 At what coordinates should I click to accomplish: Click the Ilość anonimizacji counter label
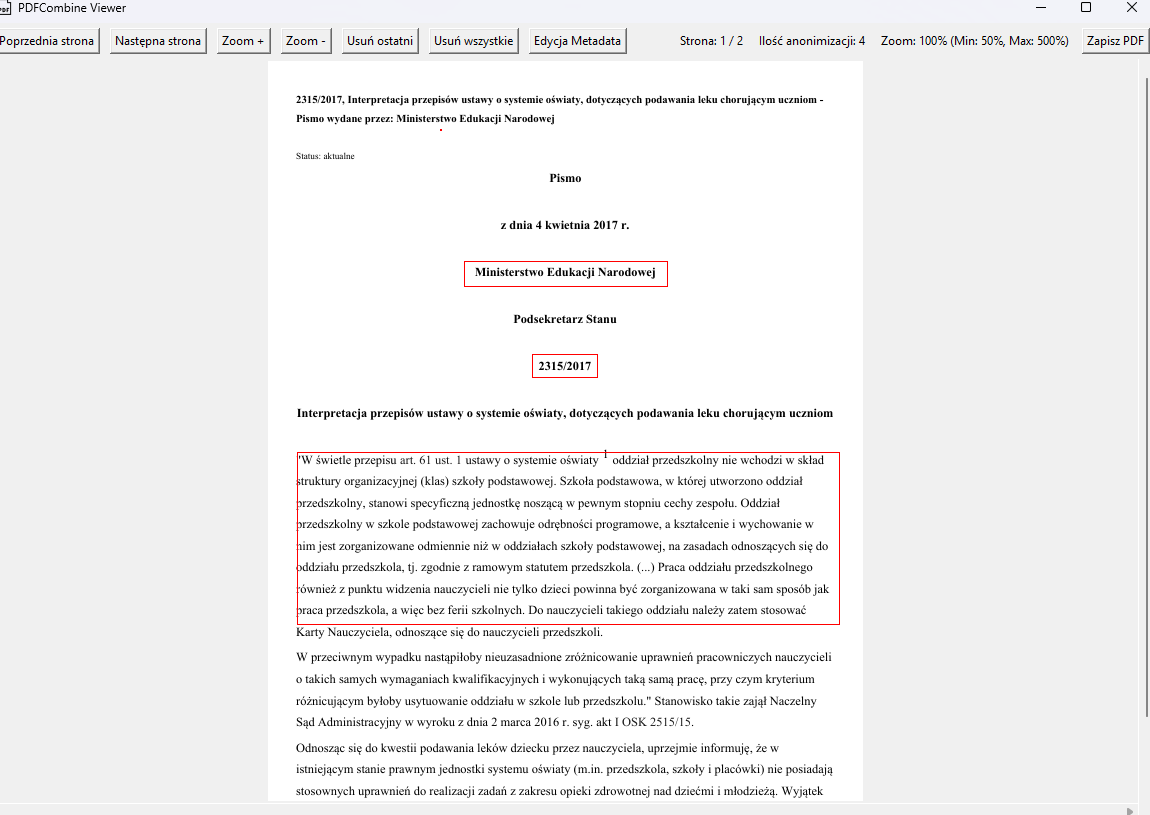(x=812, y=41)
